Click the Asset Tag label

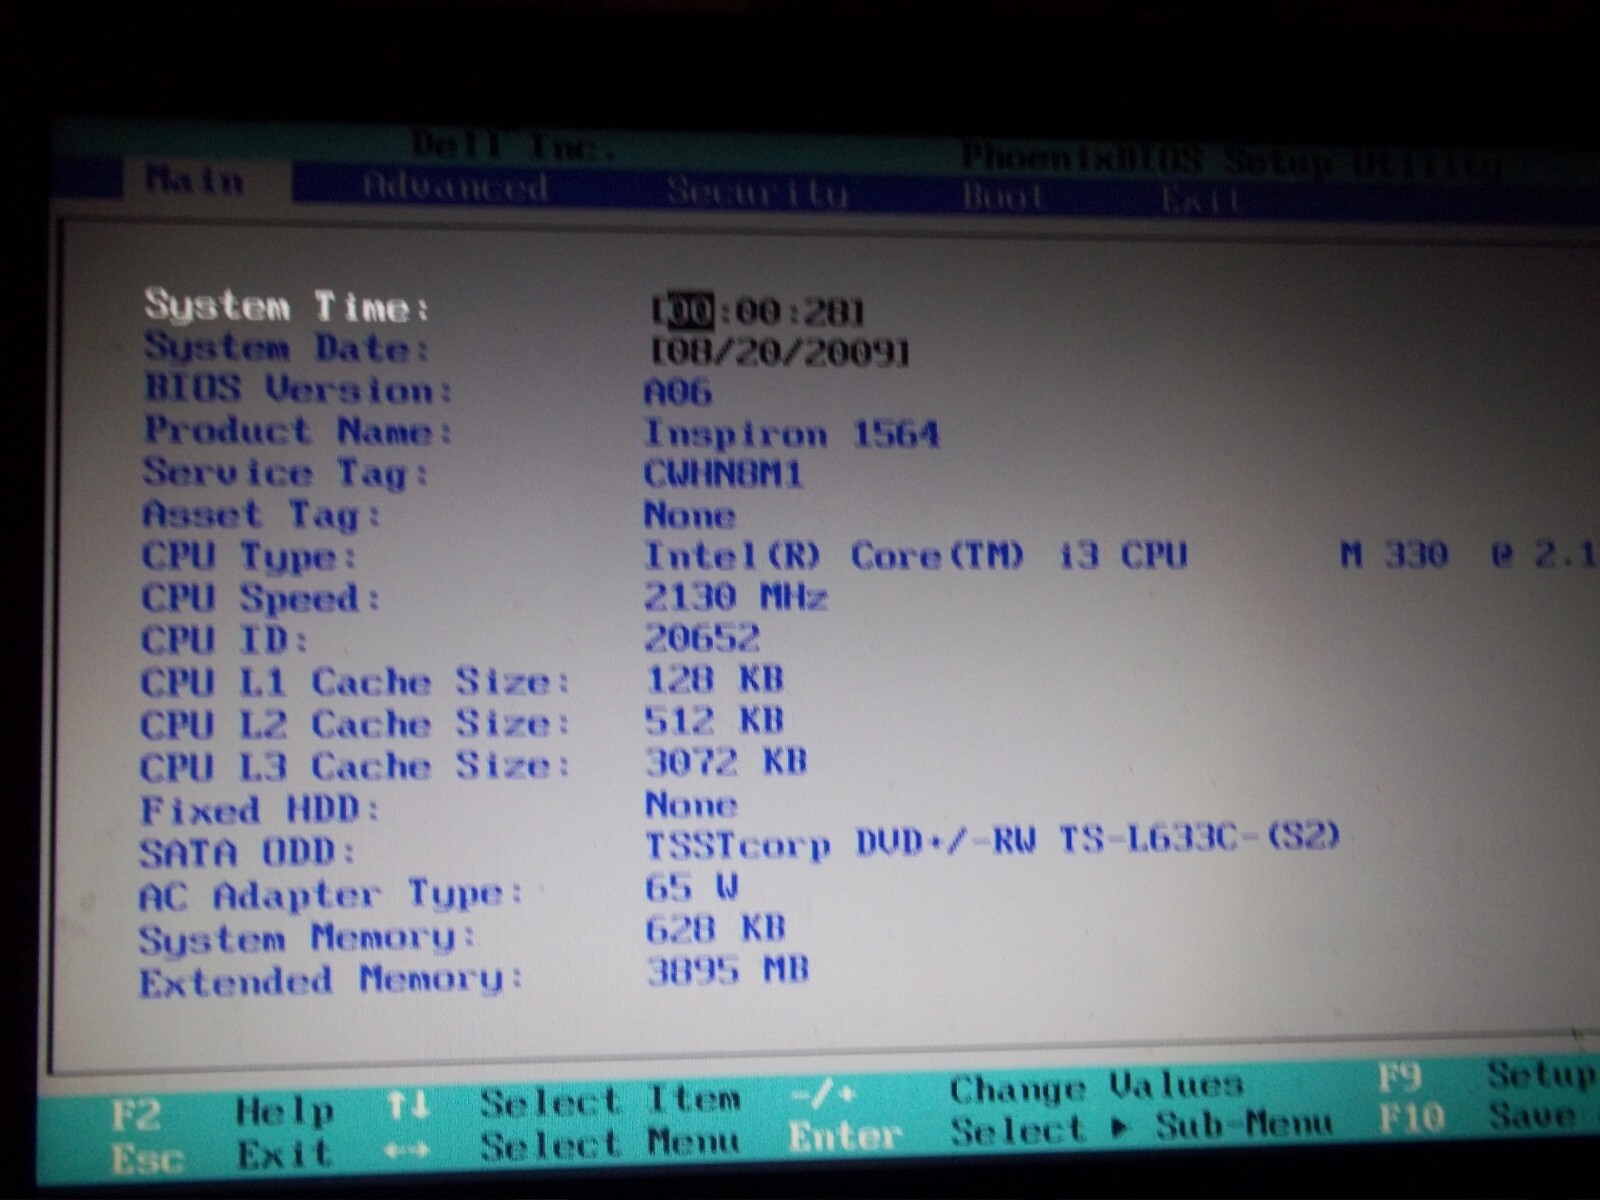(262, 514)
